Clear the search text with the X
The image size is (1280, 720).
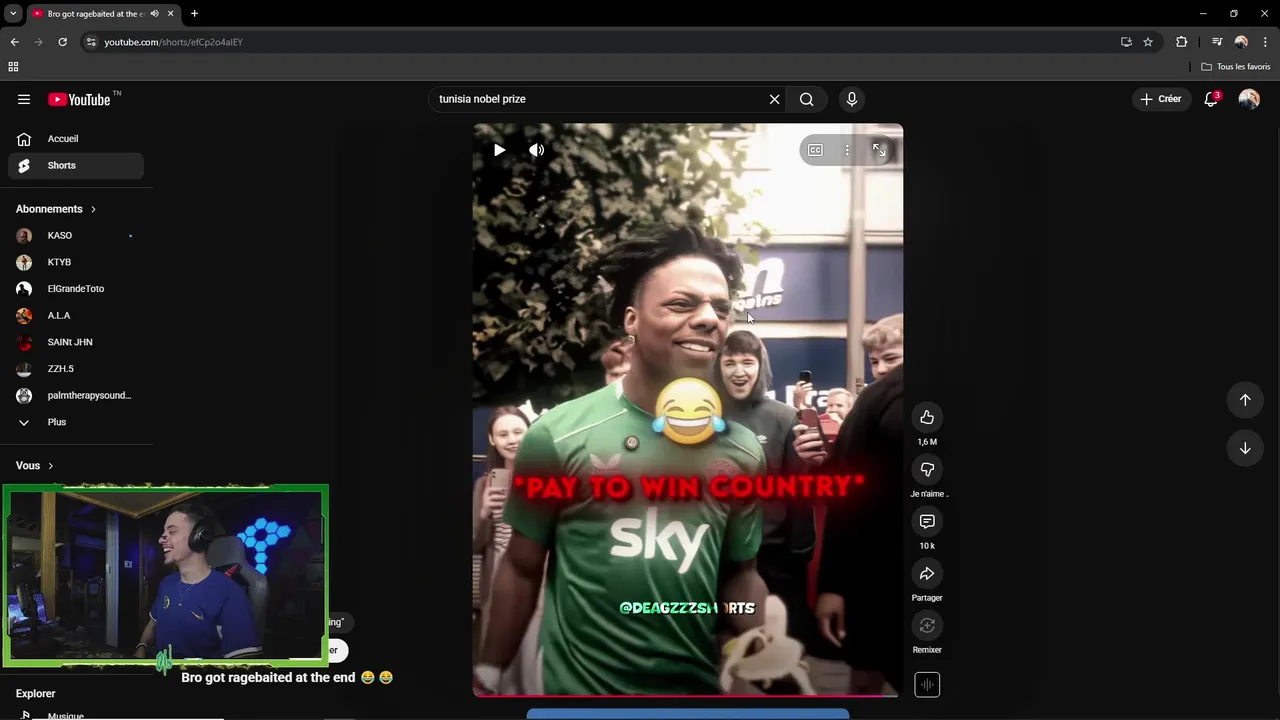coord(774,99)
